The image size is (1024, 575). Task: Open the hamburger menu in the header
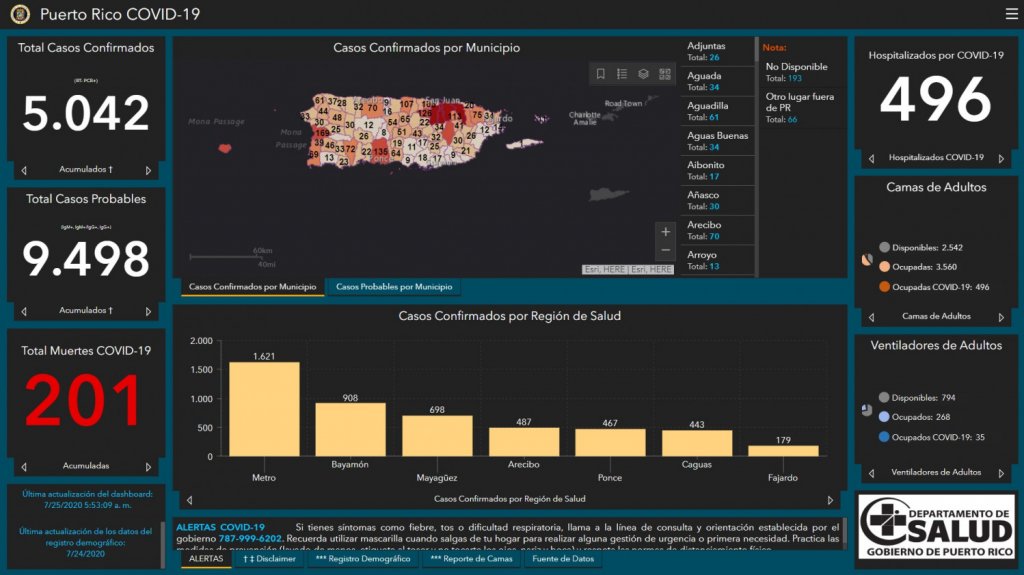[x=1011, y=14]
